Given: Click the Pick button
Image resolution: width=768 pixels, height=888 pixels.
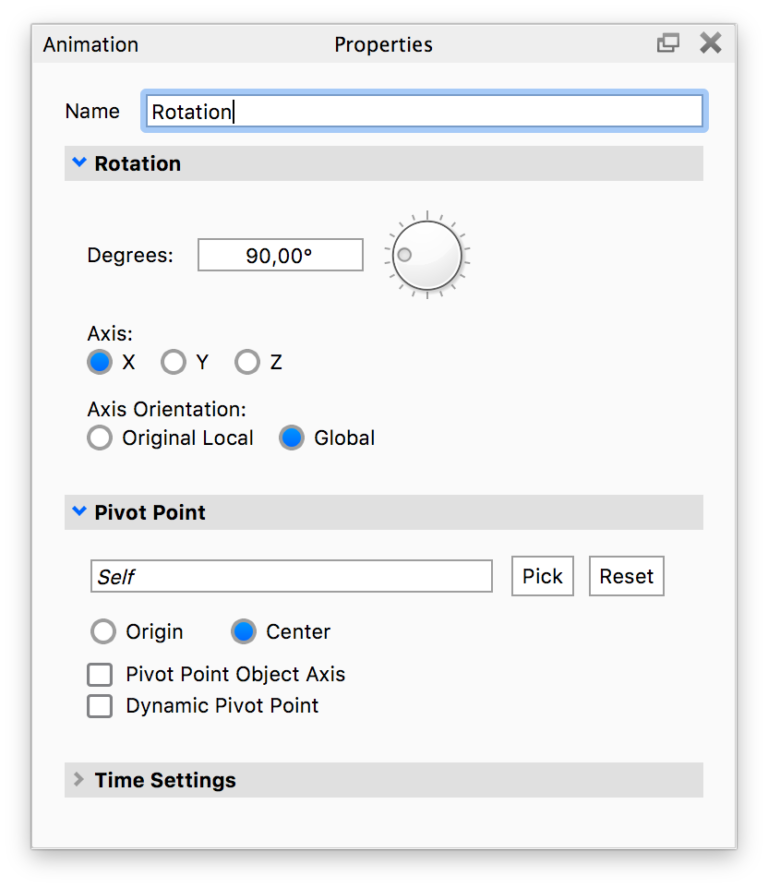Looking at the screenshot, I should [x=542, y=576].
